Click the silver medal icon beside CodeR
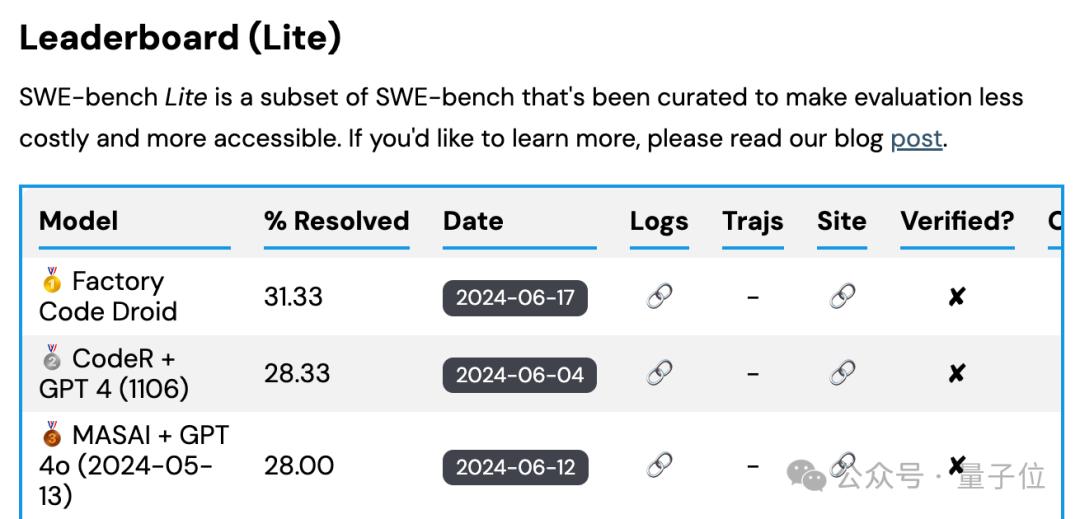1080x519 pixels. (52, 357)
